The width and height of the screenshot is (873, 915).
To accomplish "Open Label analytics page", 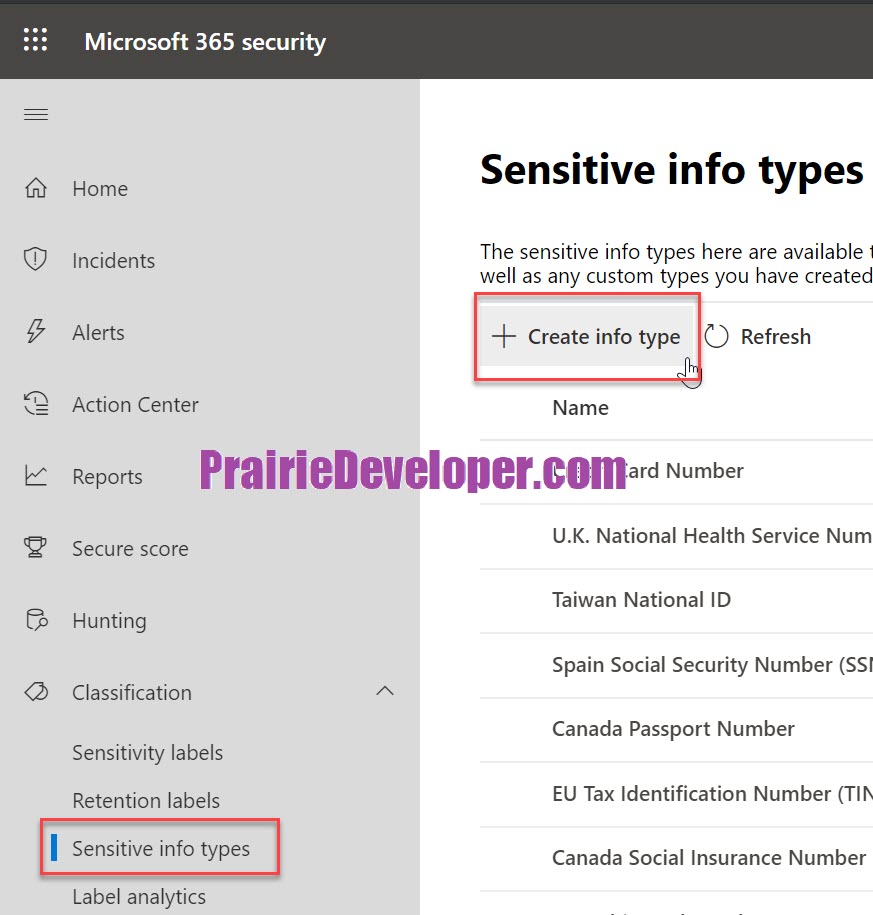I will tap(139, 896).
